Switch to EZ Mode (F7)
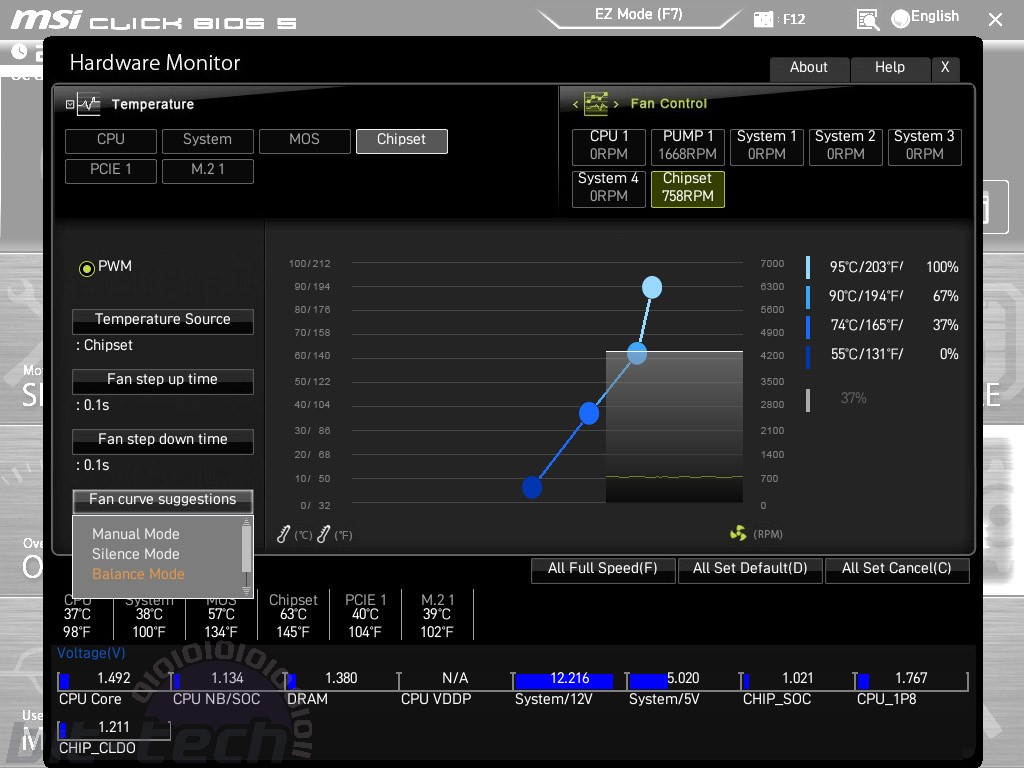 coord(639,15)
